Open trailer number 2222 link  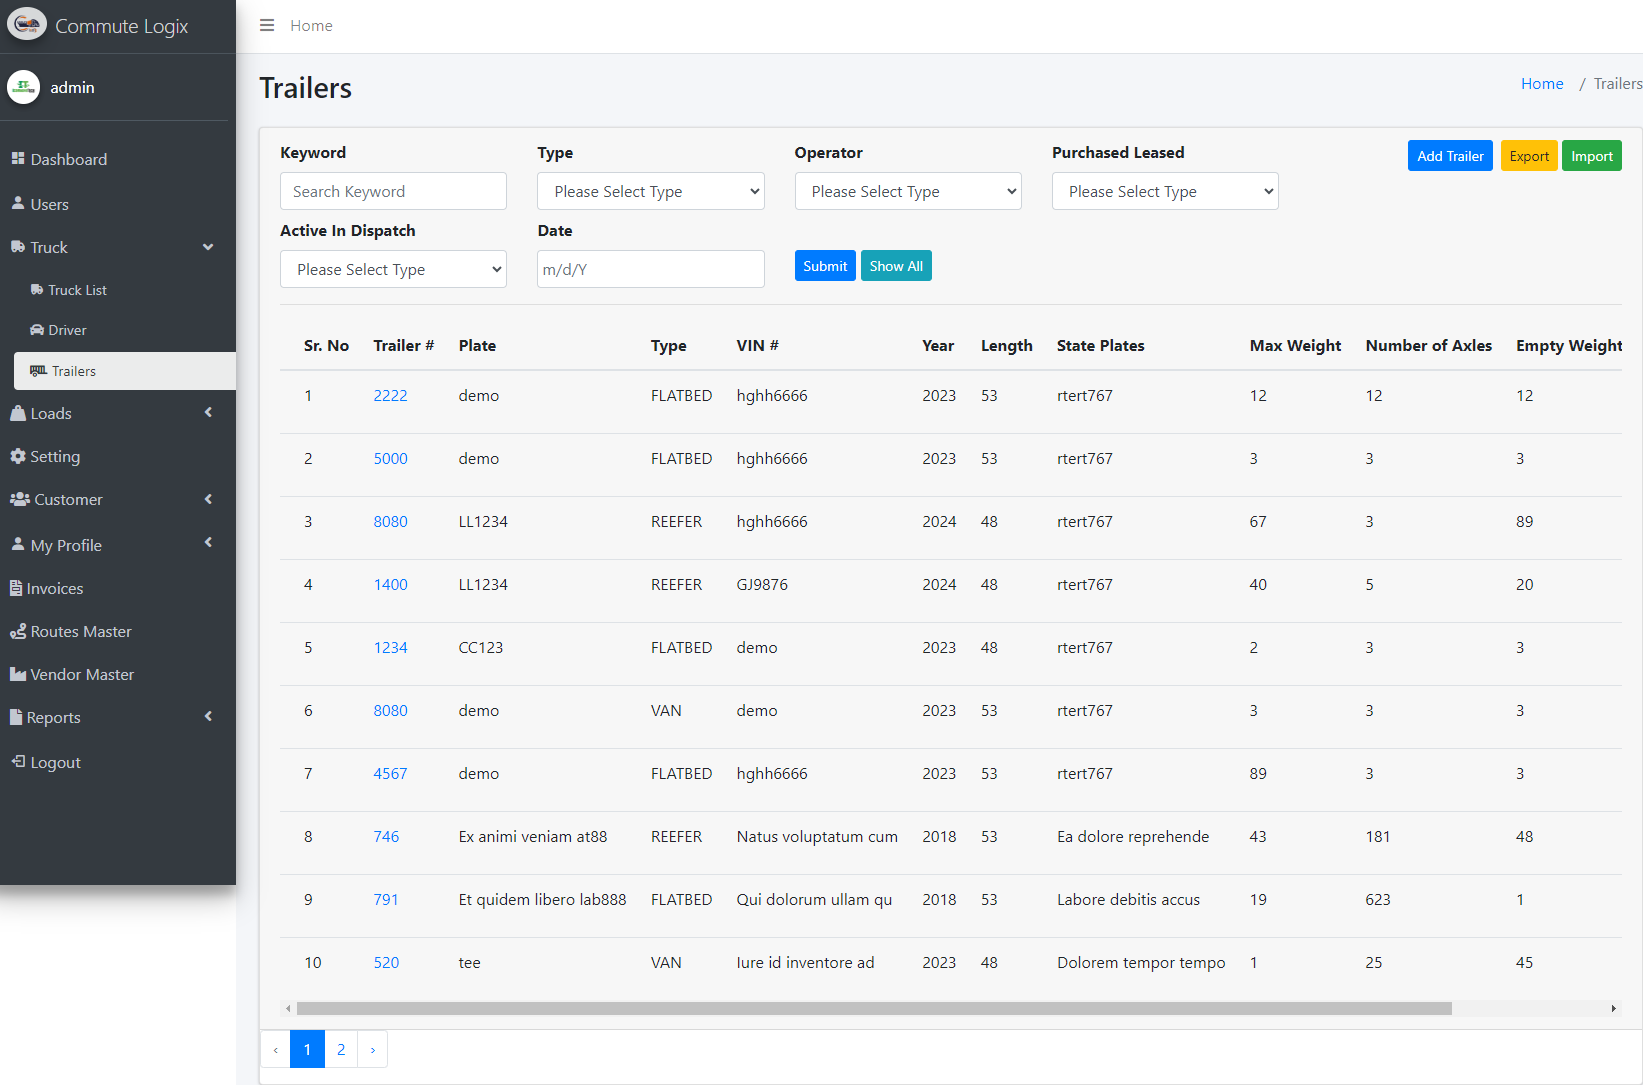coord(390,395)
